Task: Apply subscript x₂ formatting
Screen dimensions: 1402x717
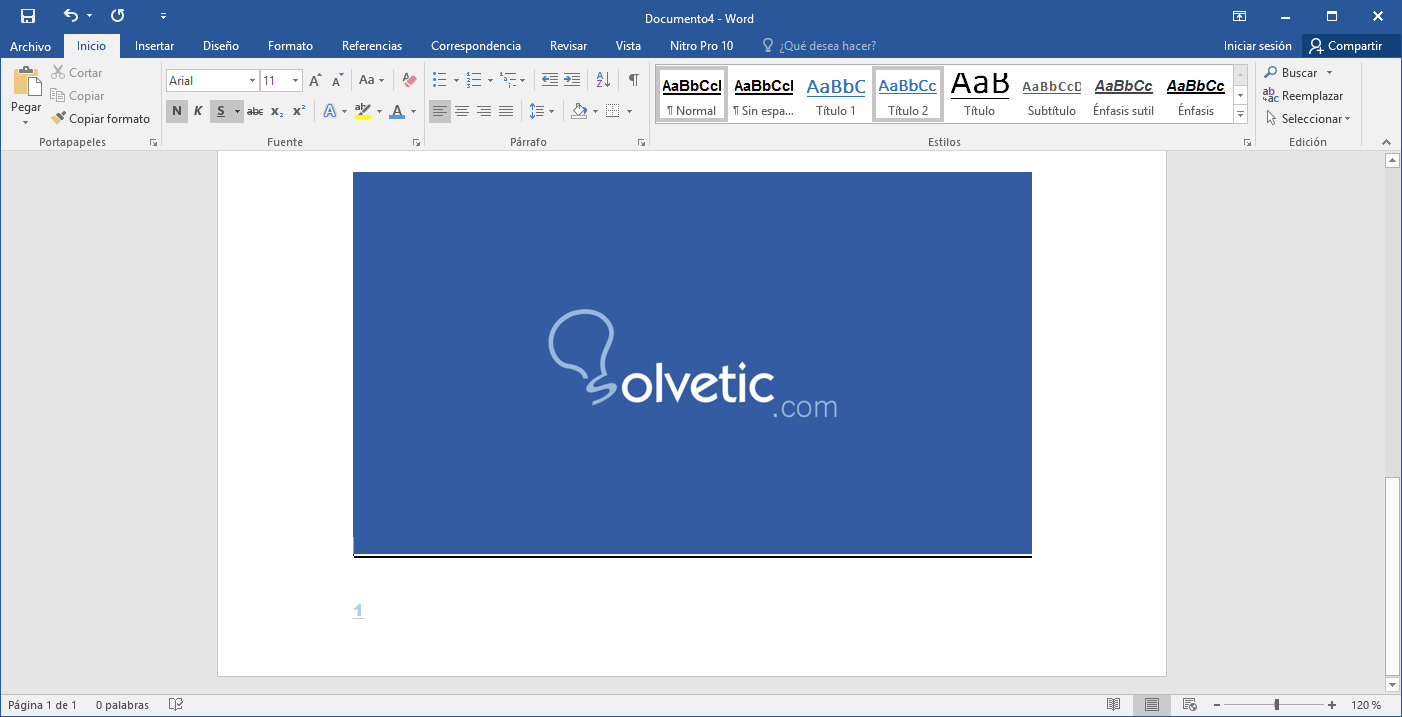Action: click(x=277, y=111)
